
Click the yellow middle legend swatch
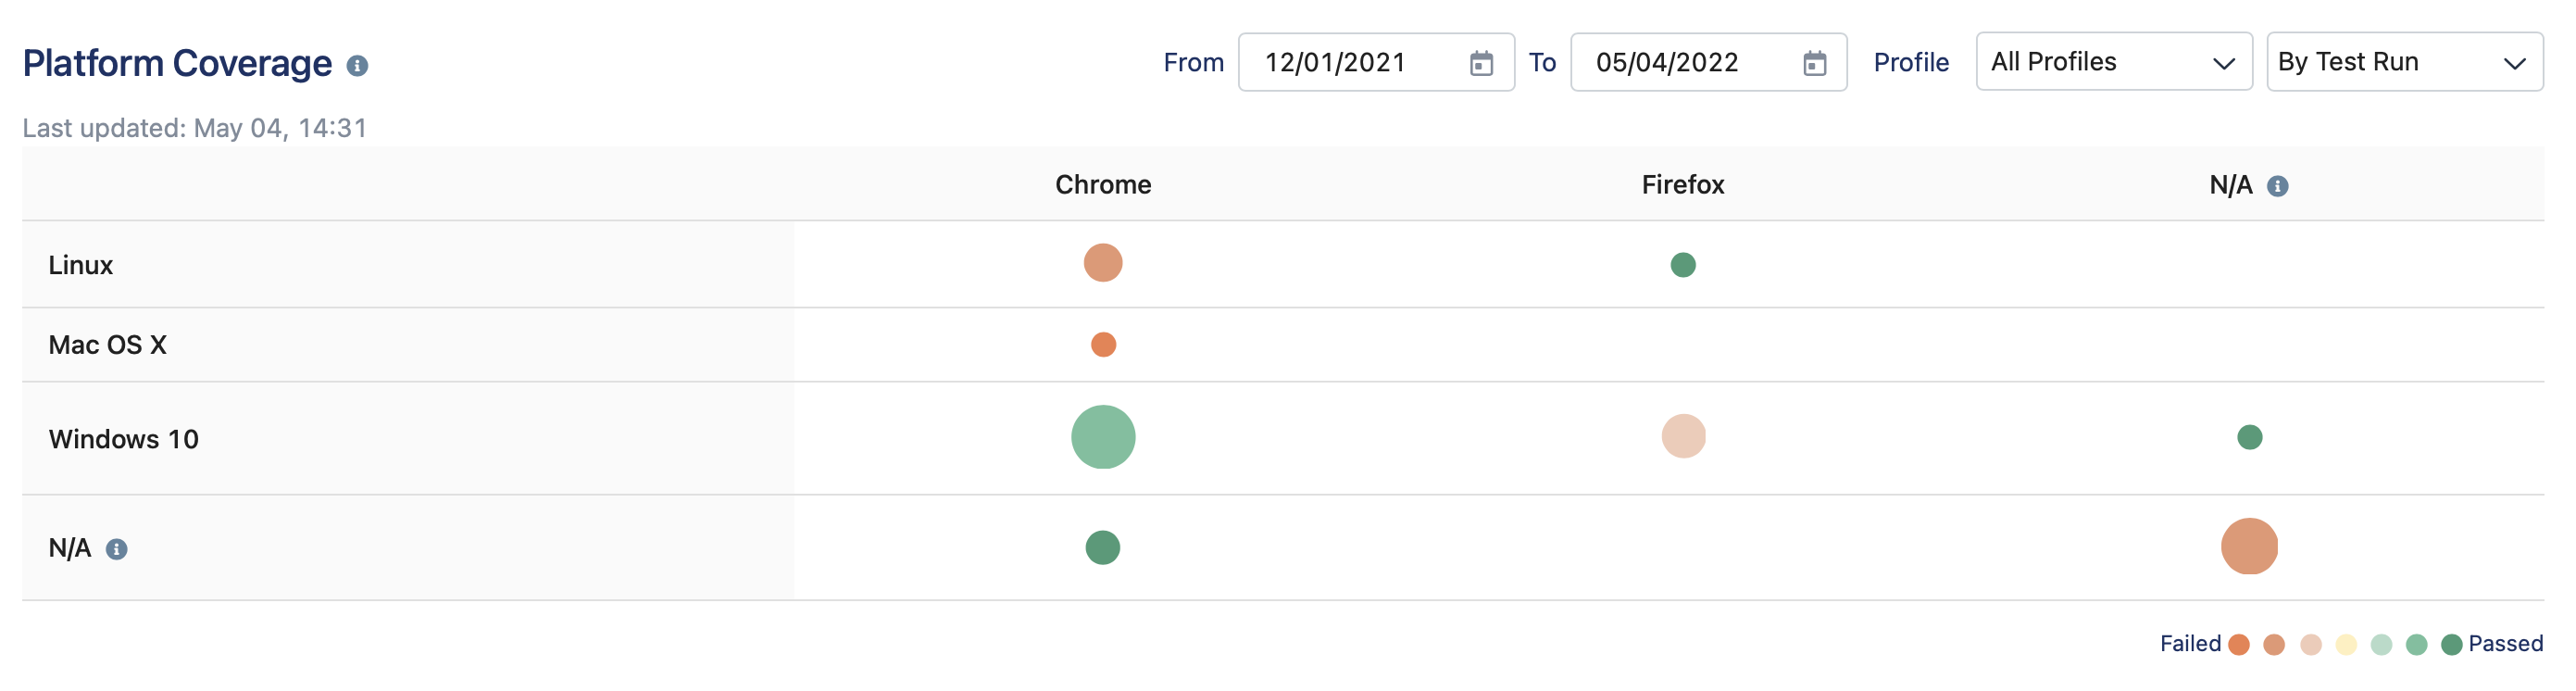pos(2345,645)
